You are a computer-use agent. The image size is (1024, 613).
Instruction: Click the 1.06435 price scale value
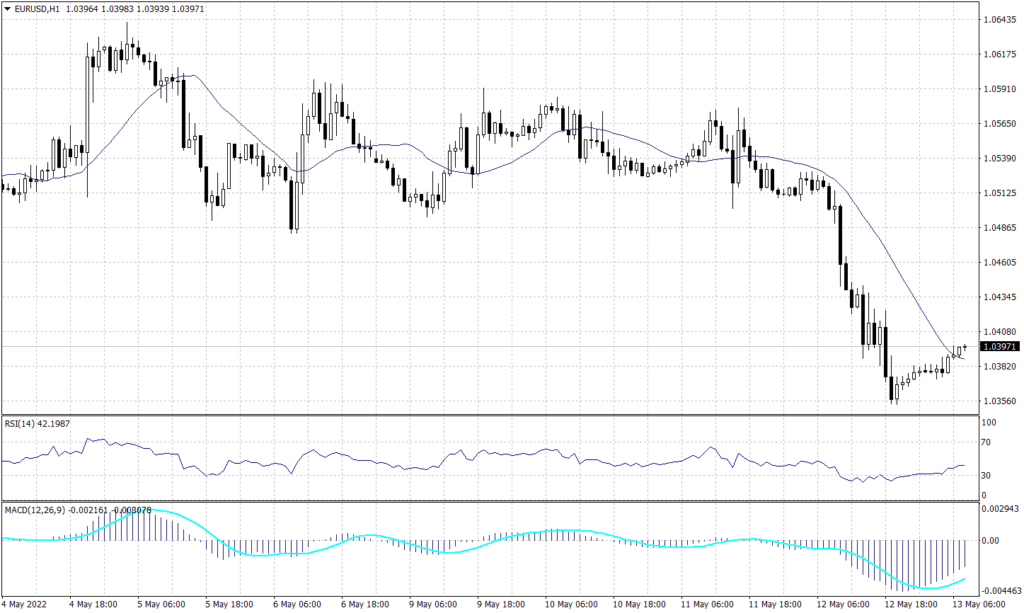(1000, 18)
